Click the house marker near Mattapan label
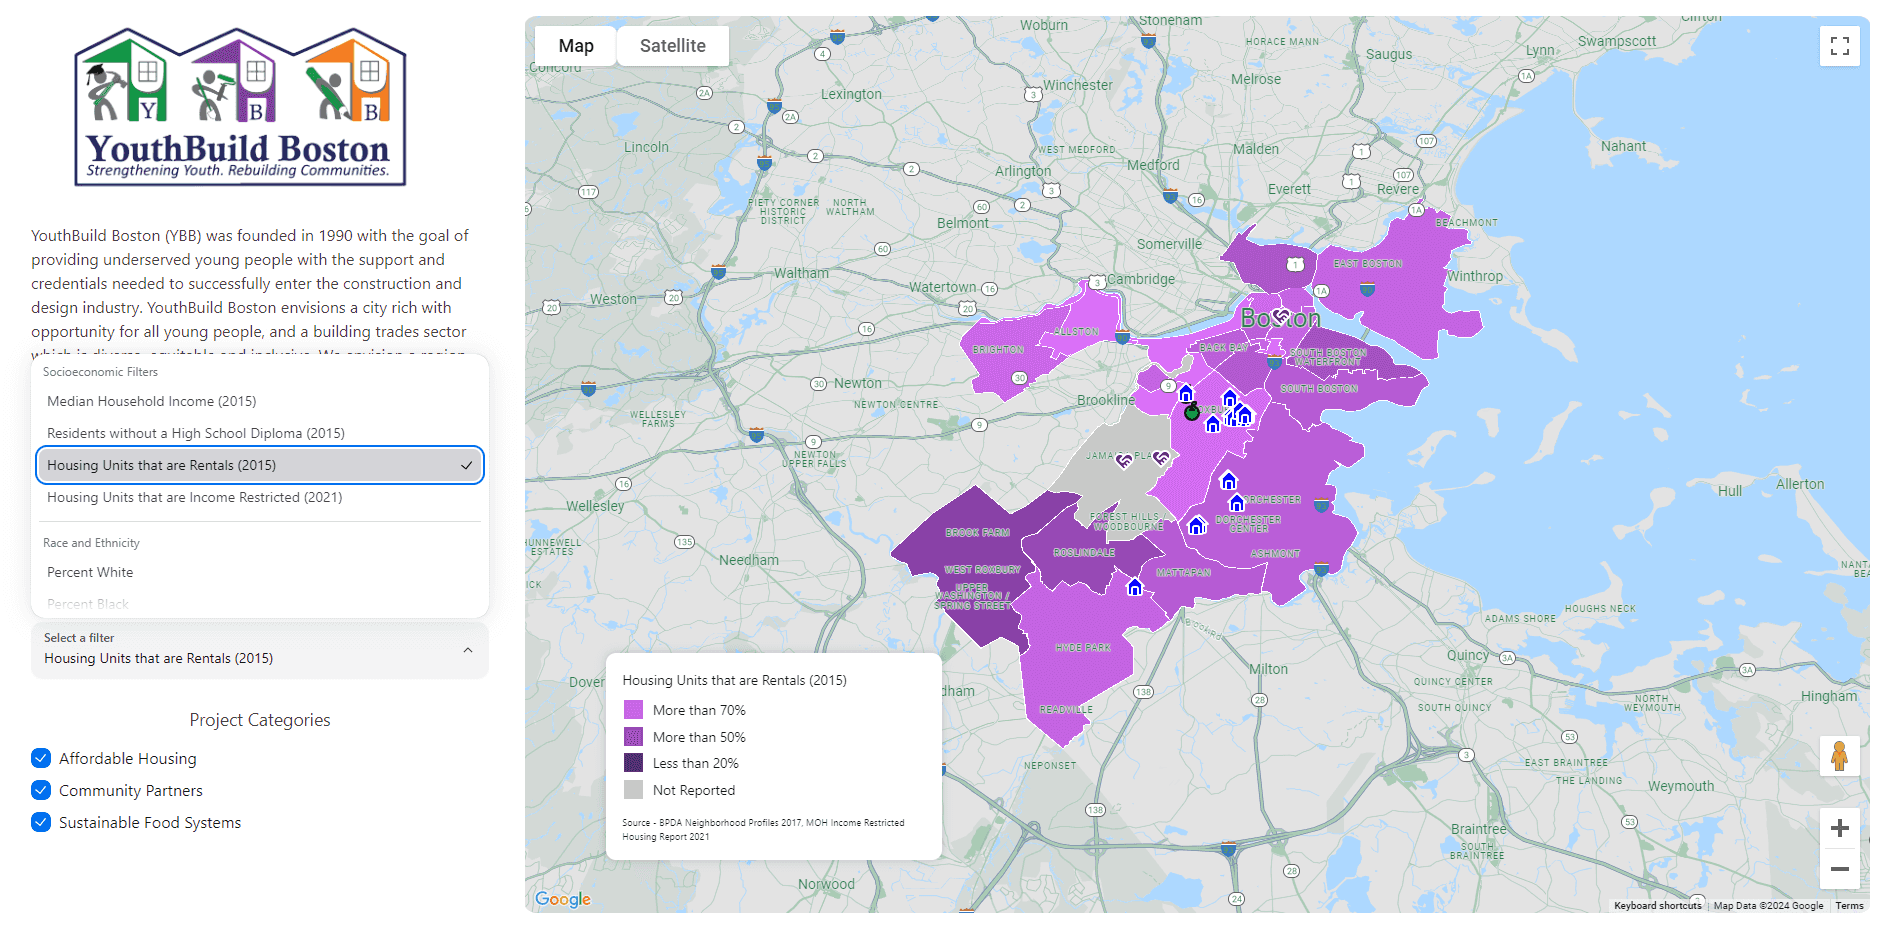This screenshot has width=1894, height=933. pos(1135,587)
